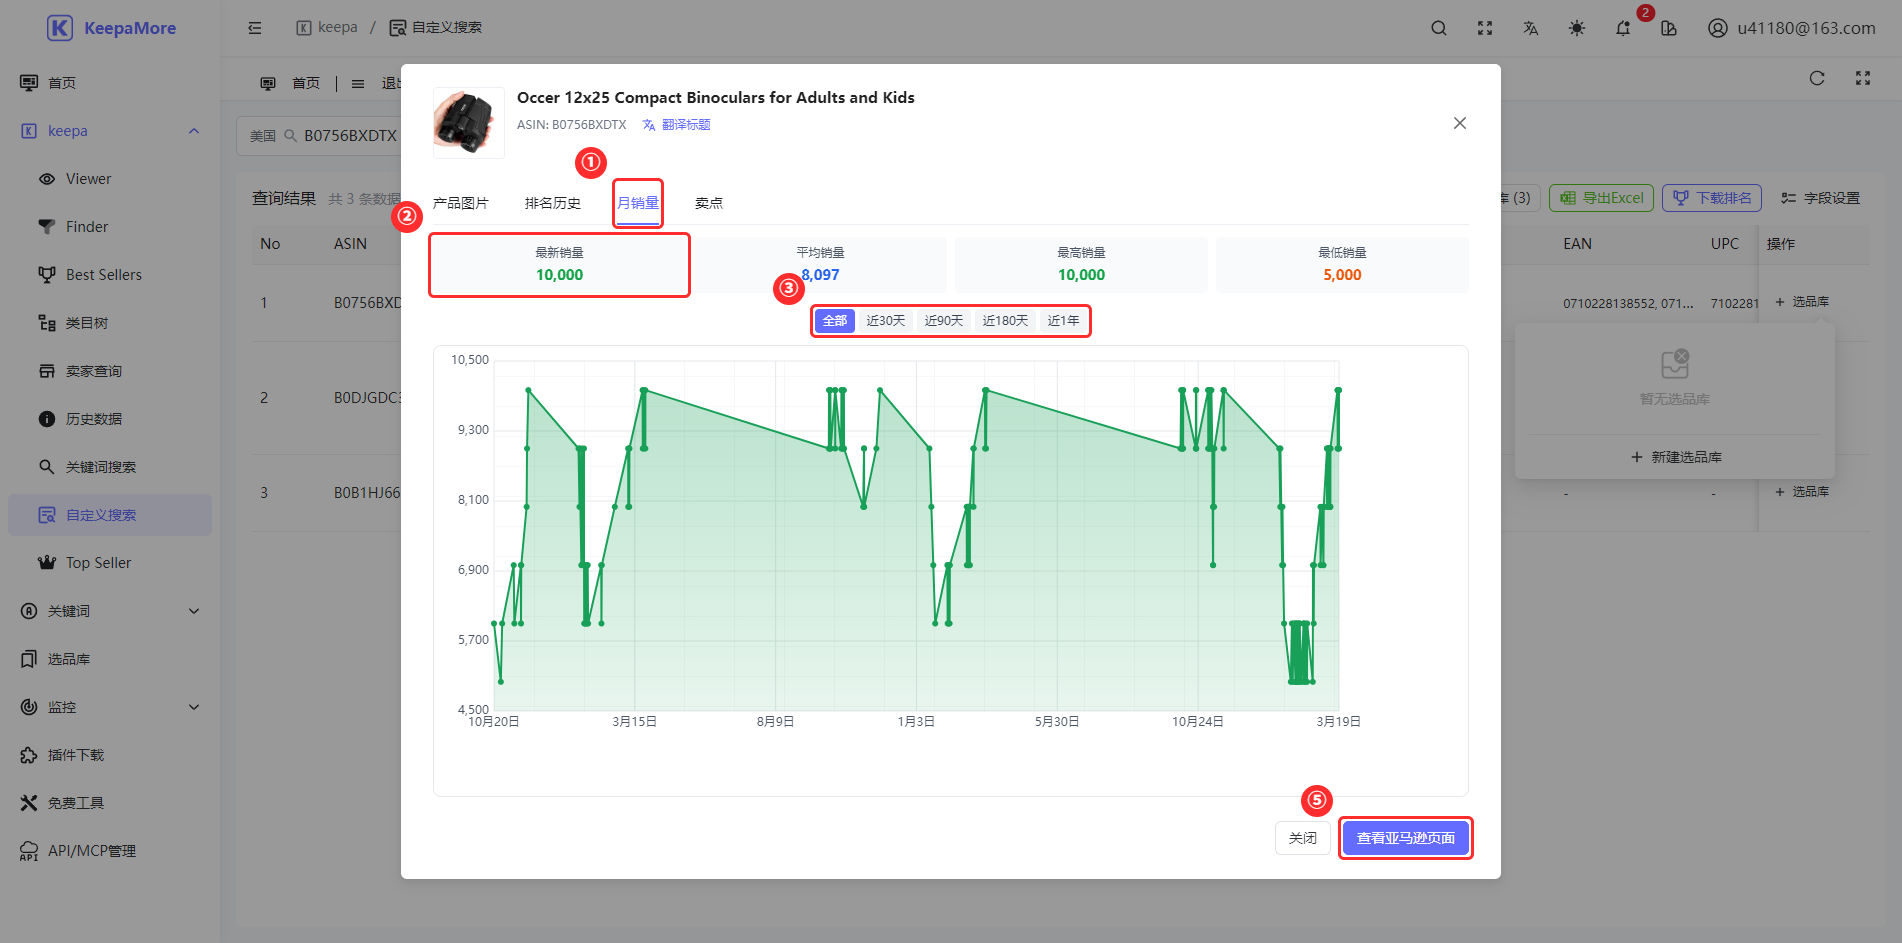1902x943 pixels.
Task: Click 新建选品库 in the popup
Action: pyautogui.click(x=1675, y=457)
